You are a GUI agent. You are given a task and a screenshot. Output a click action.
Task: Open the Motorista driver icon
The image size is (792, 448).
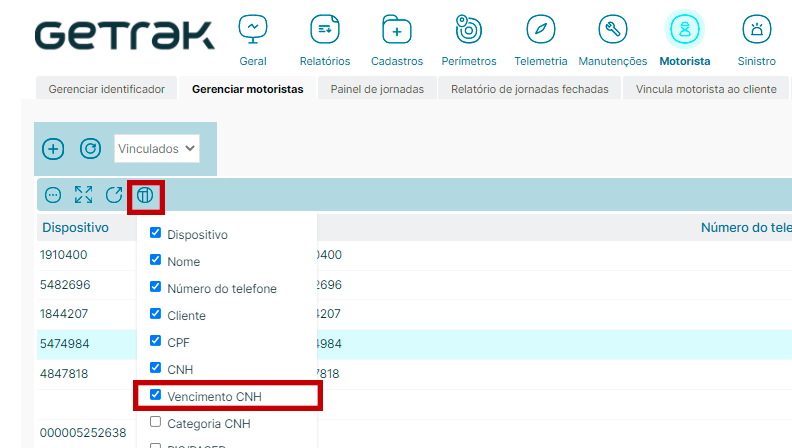click(684, 29)
